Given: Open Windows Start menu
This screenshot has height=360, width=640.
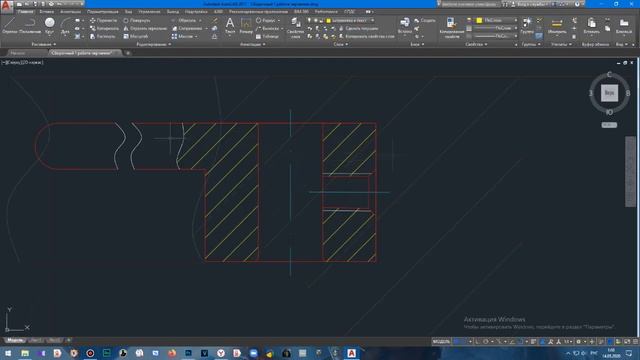Looking at the screenshot, I should (8, 353).
